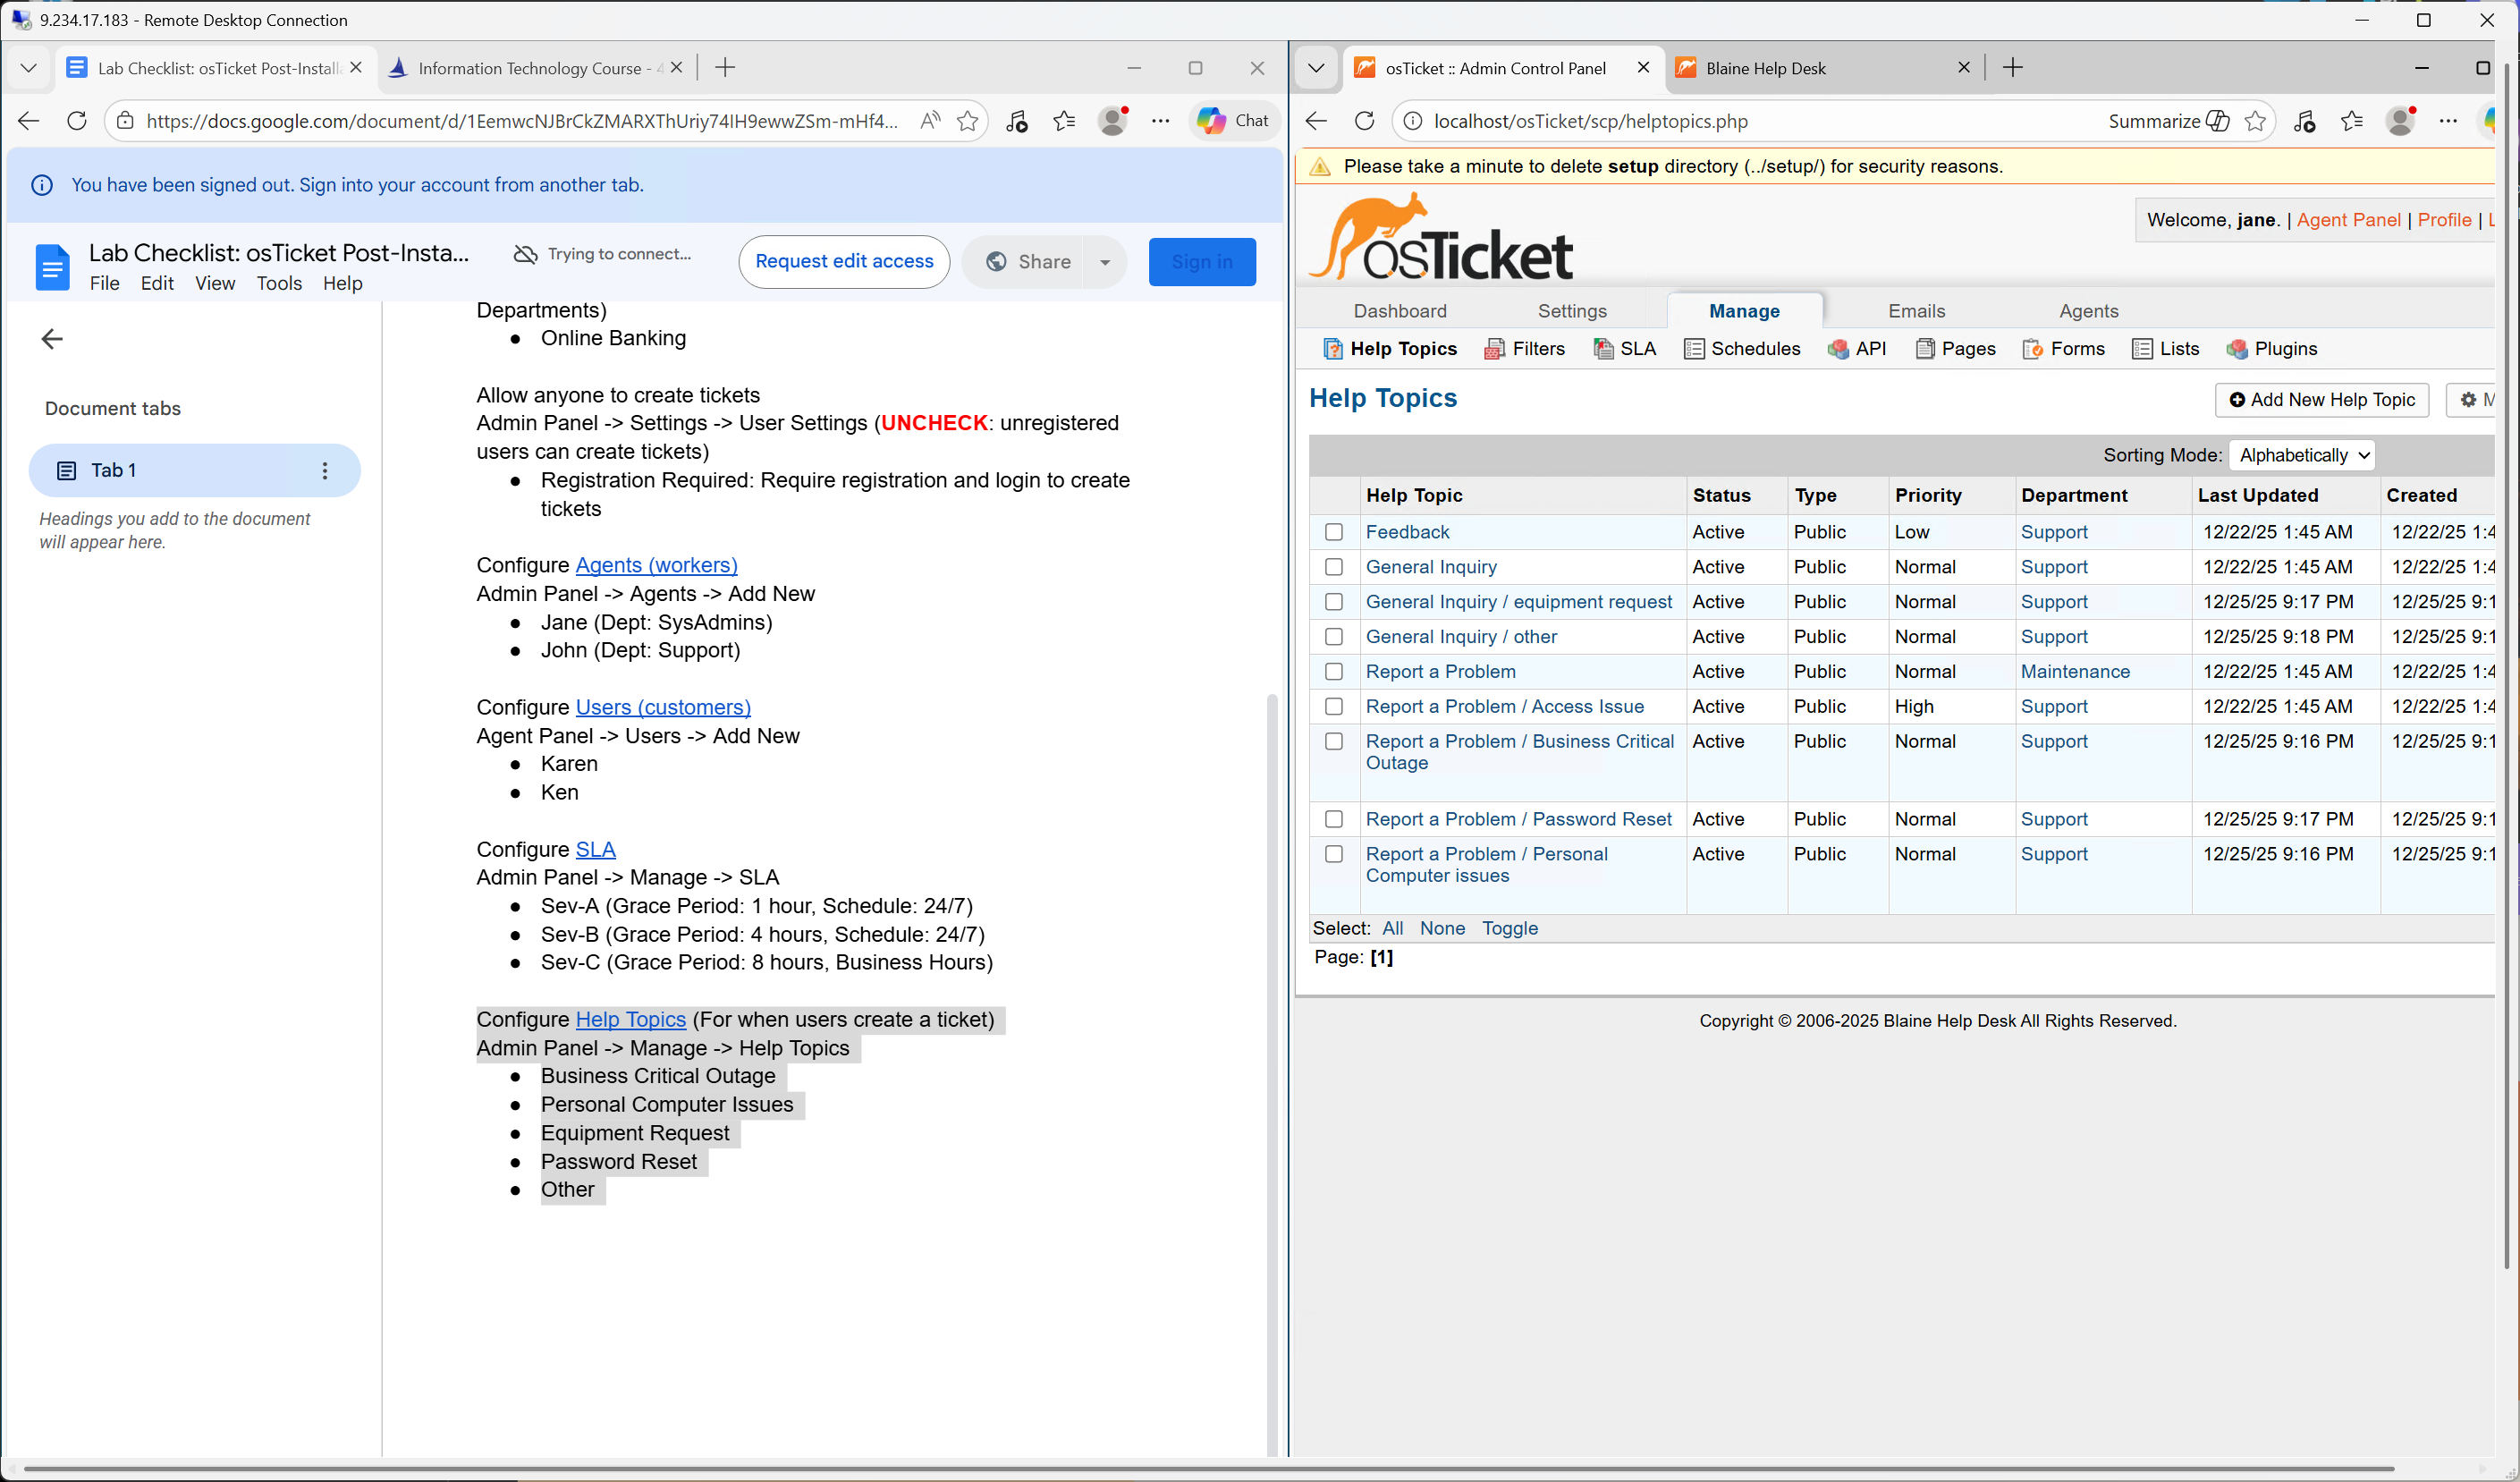Click Add New Help Topic button

point(2322,400)
